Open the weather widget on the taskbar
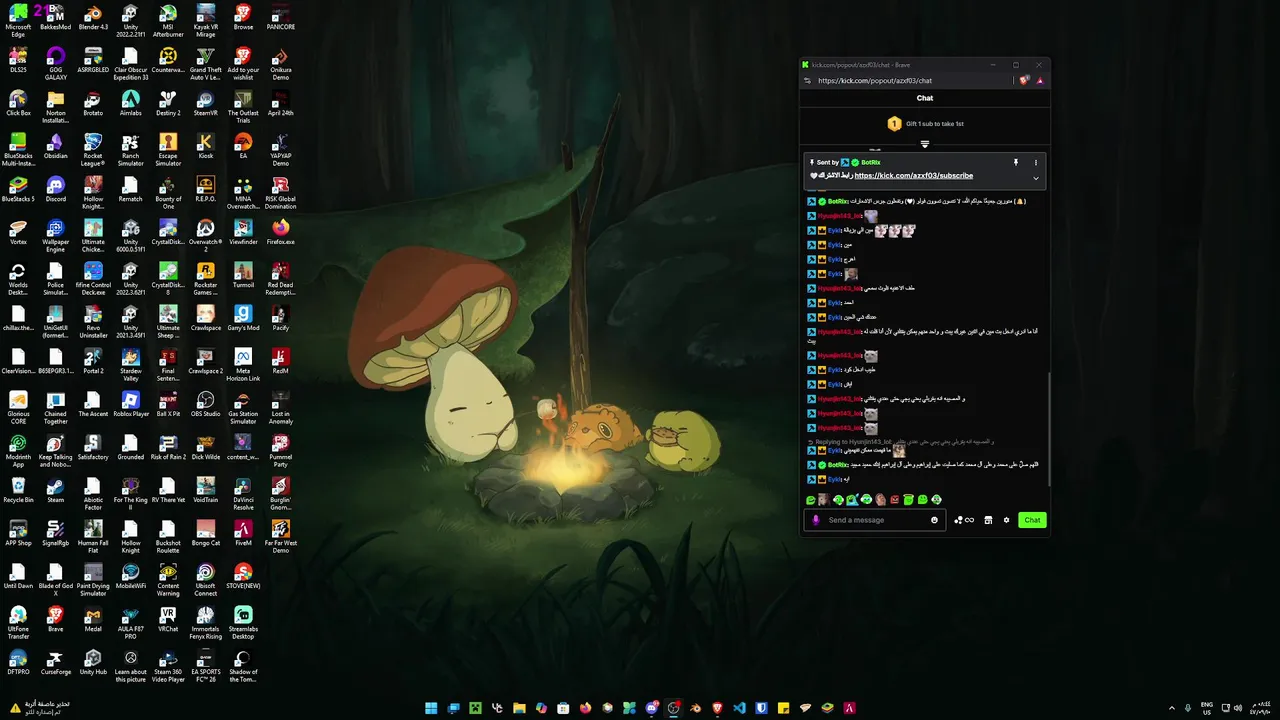The image size is (1280, 720). pos(38,708)
